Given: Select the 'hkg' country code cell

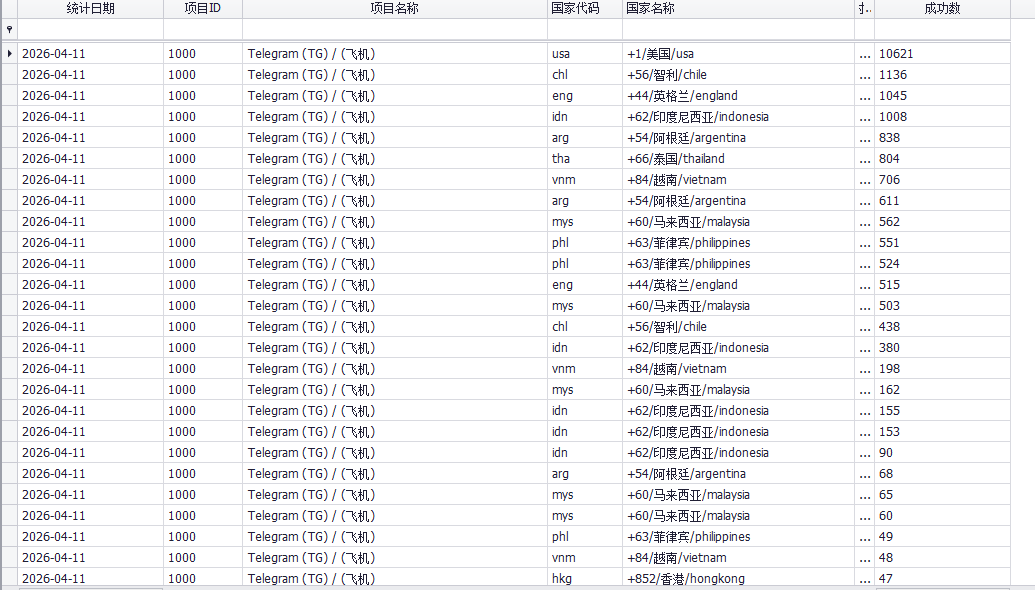Looking at the screenshot, I should pyautogui.click(x=585, y=578).
